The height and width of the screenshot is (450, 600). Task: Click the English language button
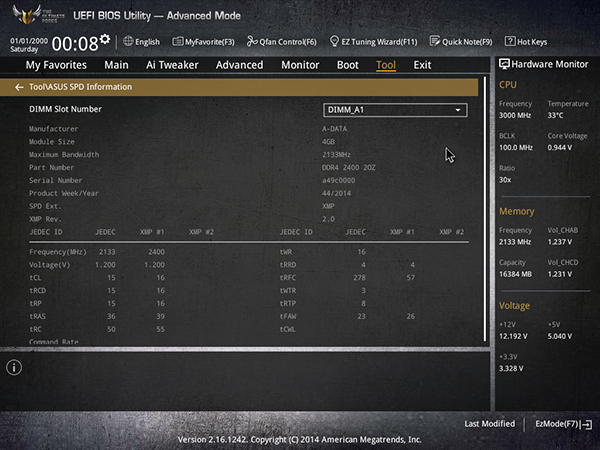pyautogui.click(x=141, y=41)
